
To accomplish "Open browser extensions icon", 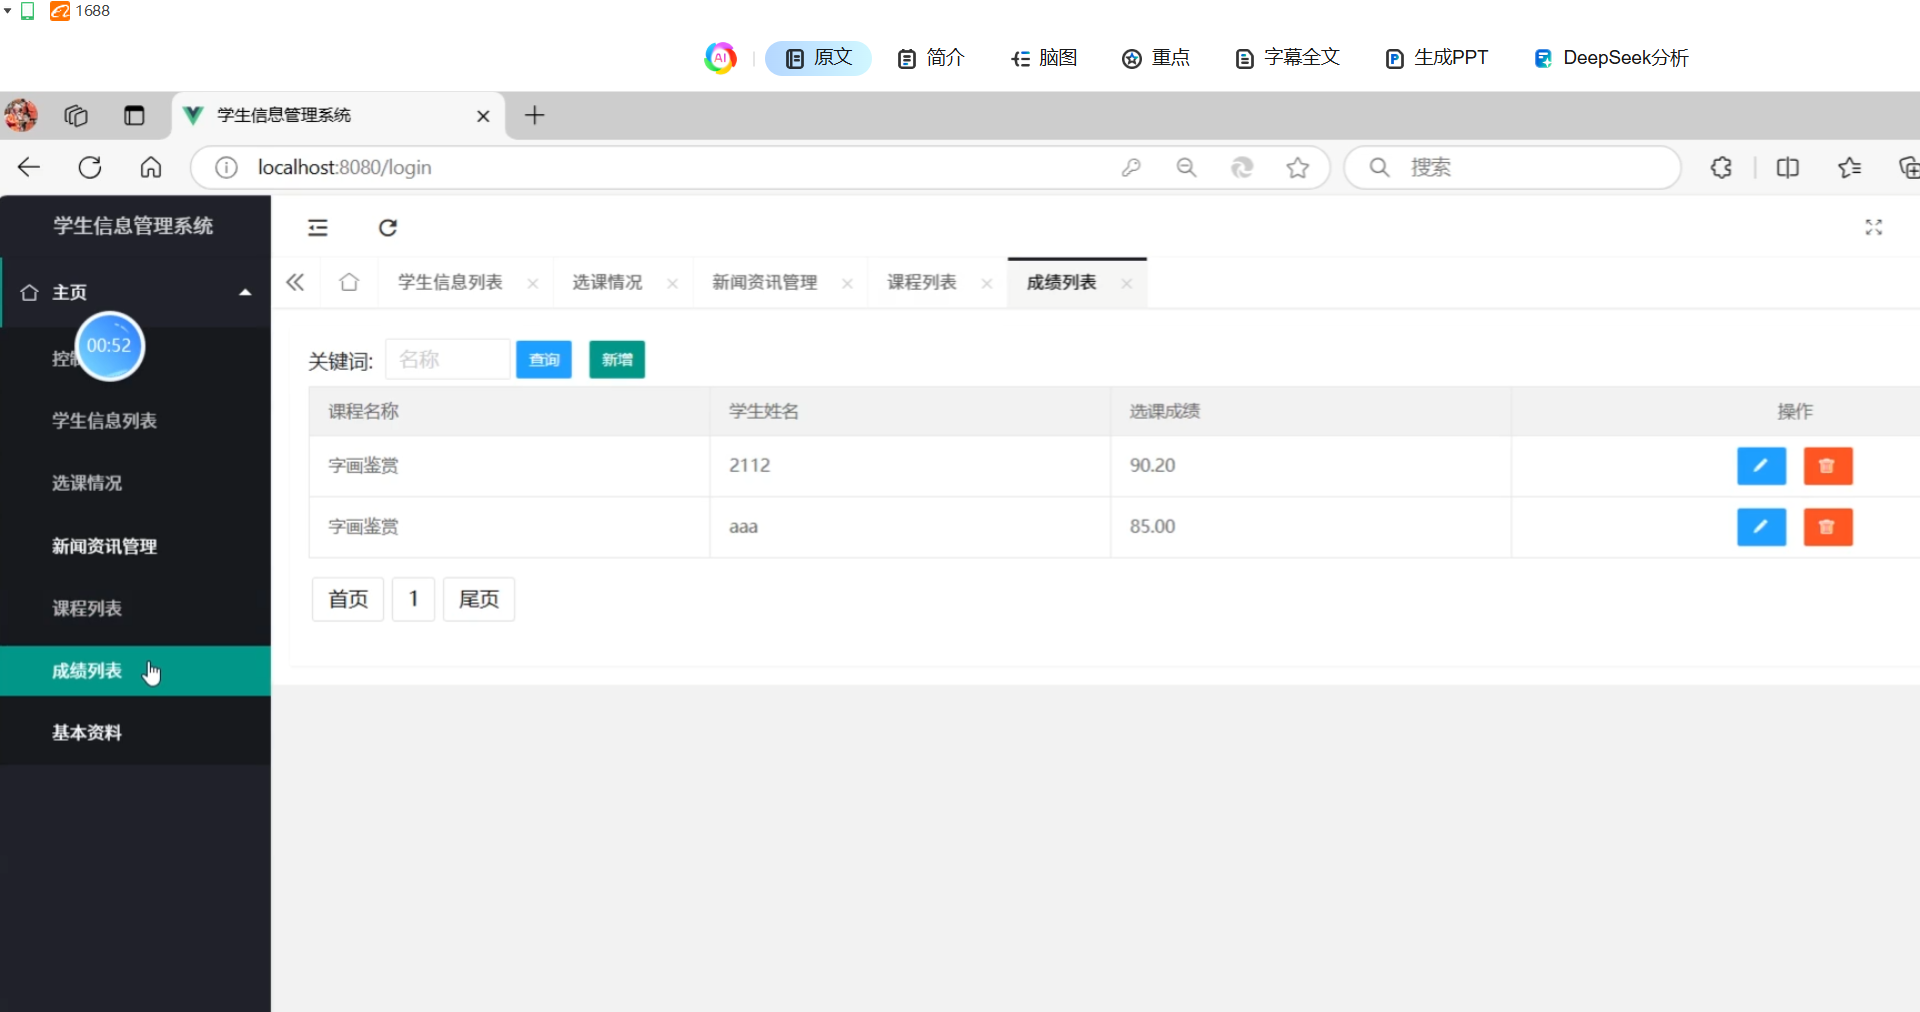I will point(1721,168).
